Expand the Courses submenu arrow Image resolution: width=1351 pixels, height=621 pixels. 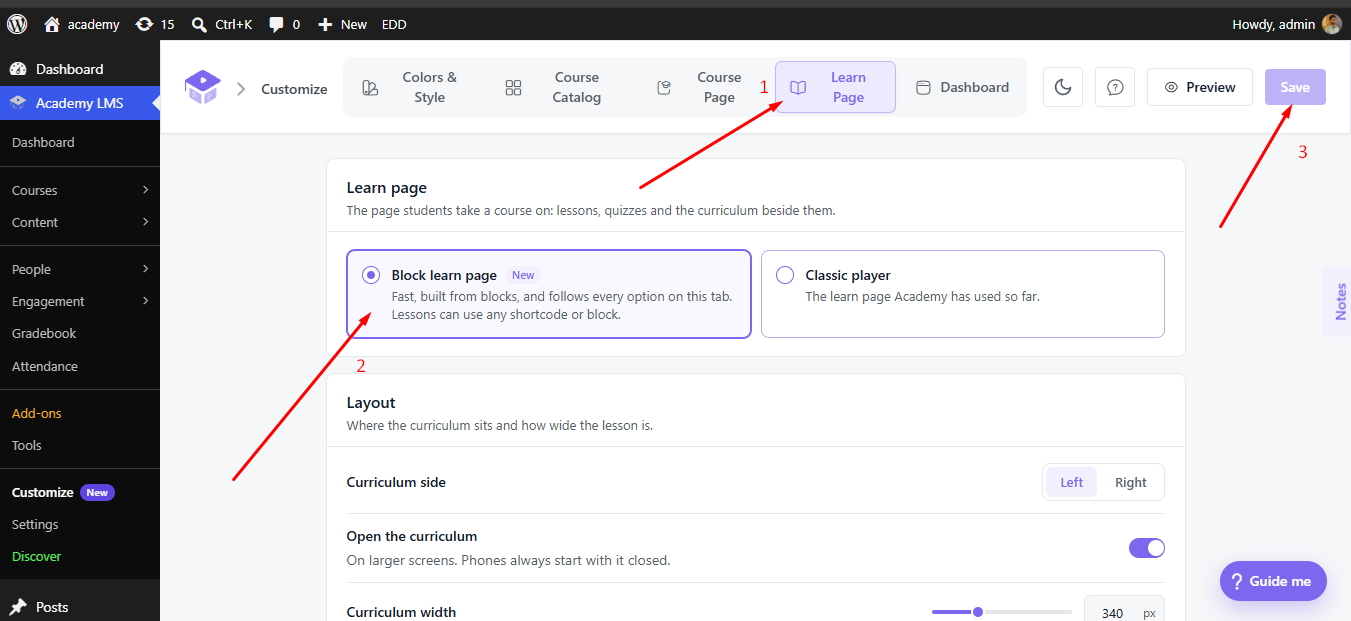[146, 190]
